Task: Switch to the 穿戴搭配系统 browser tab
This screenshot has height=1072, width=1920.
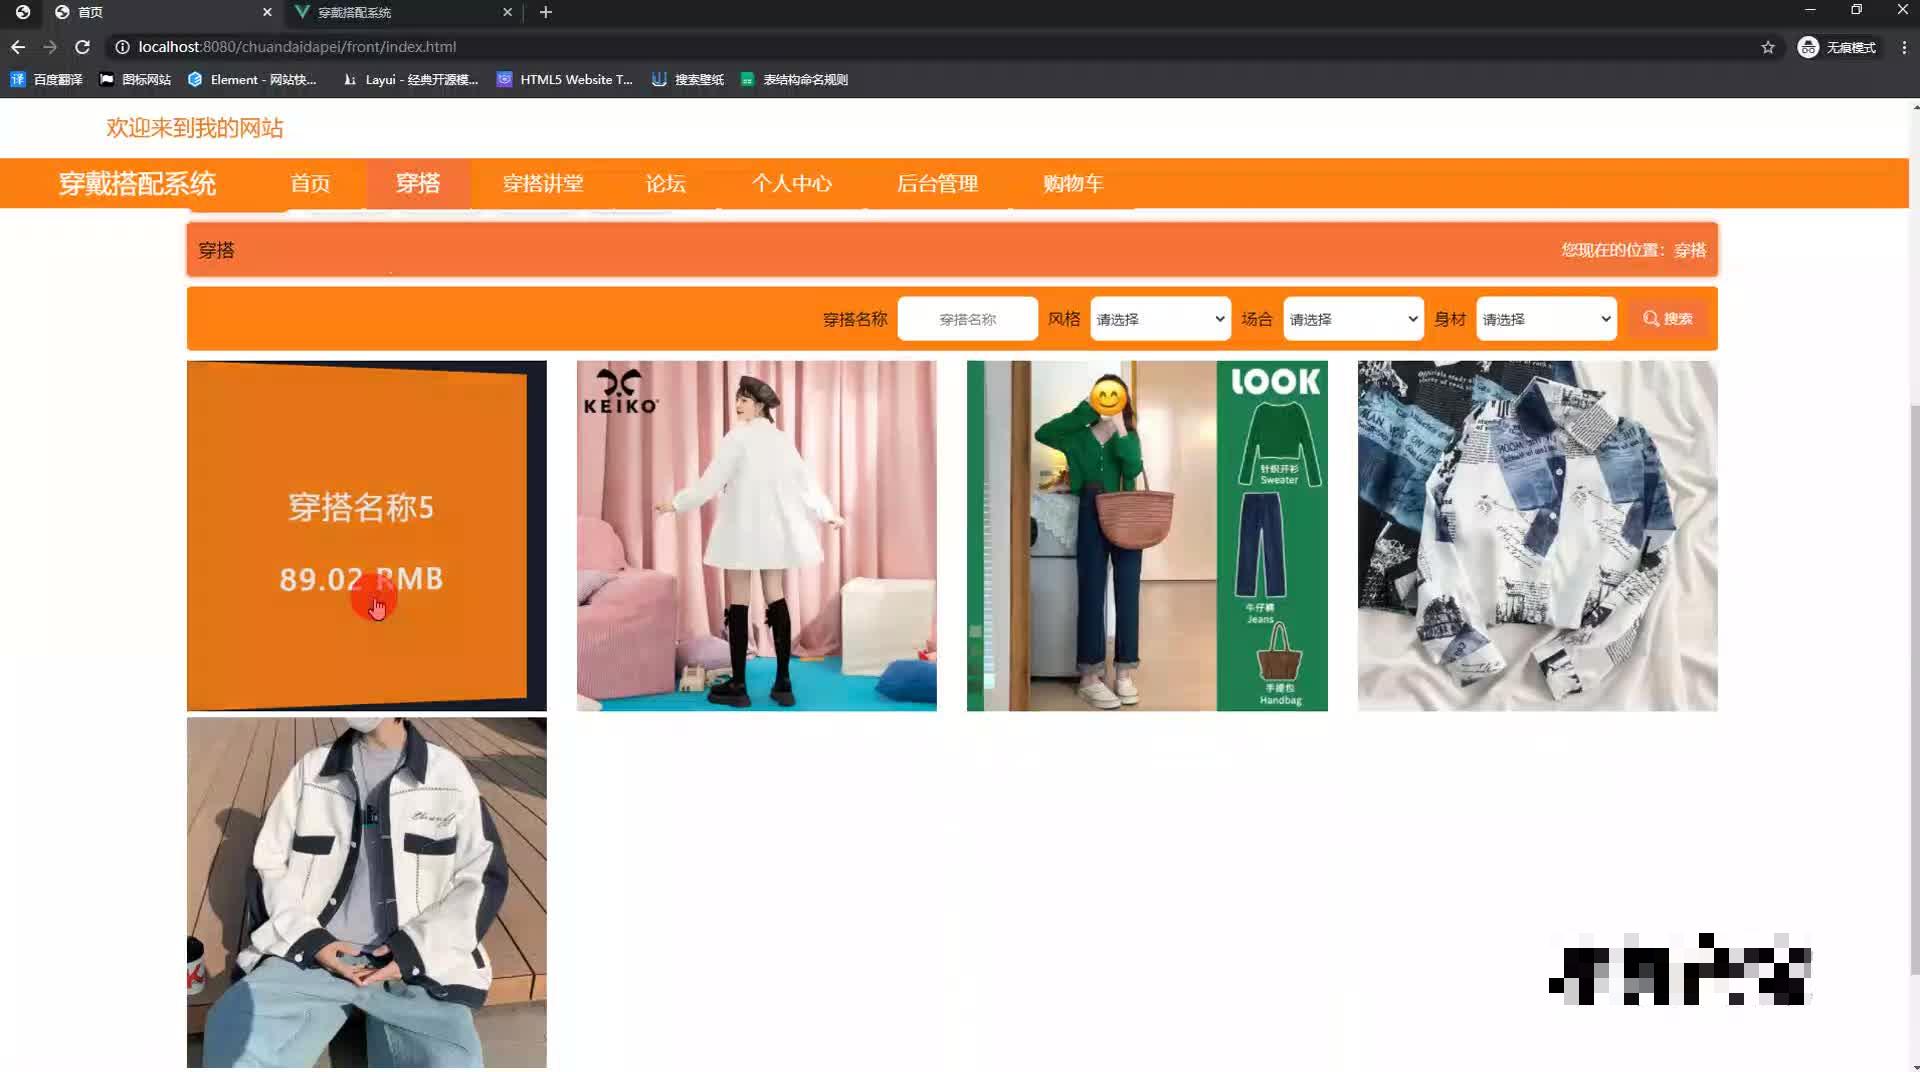Action: [400, 12]
